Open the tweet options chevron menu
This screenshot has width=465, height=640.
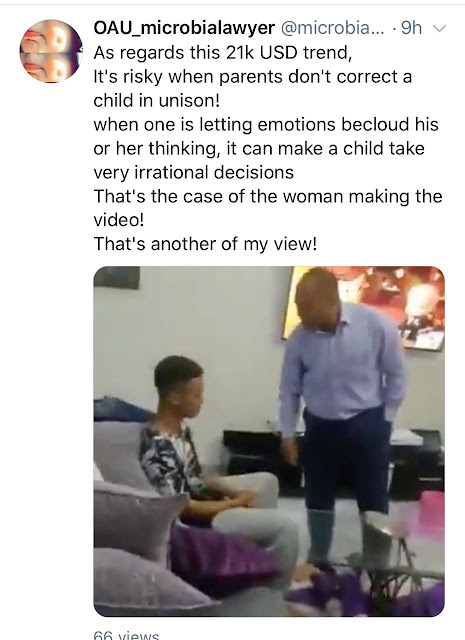(x=440, y=29)
